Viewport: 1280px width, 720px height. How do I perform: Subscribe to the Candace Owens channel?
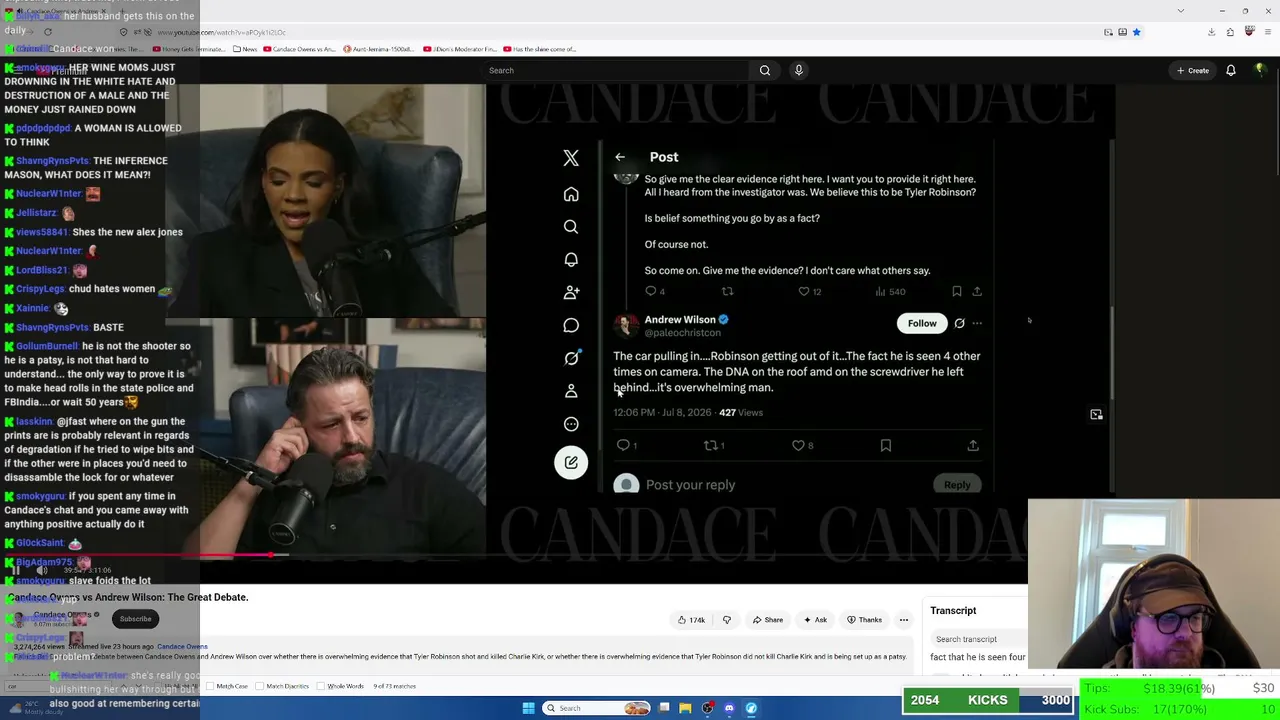click(x=136, y=619)
